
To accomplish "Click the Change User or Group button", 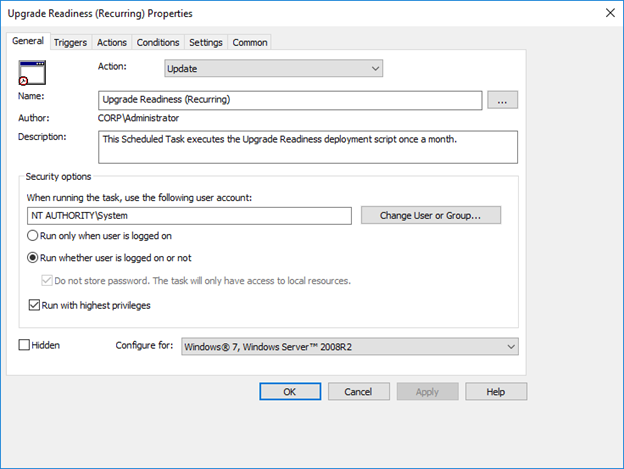I will tap(431, 215).
